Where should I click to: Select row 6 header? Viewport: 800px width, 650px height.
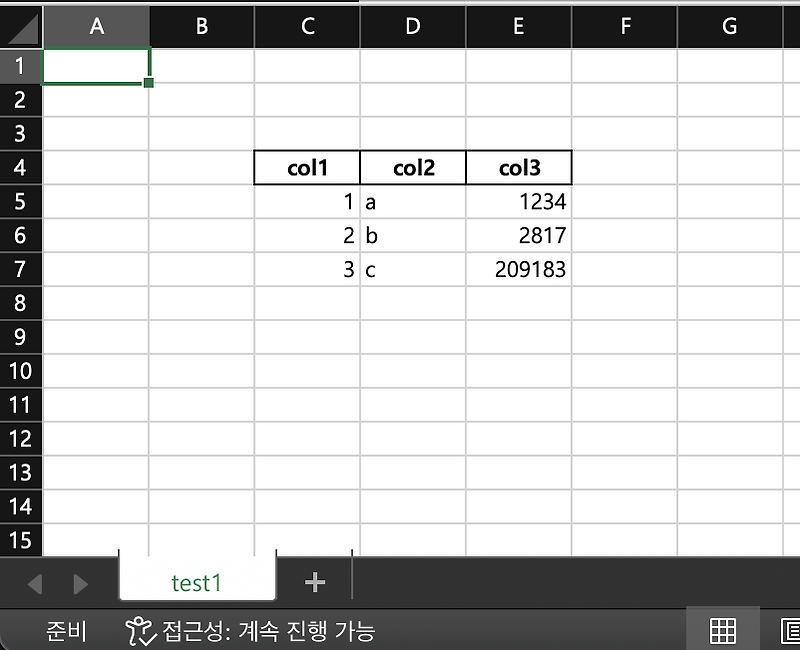tap(20, 235)
